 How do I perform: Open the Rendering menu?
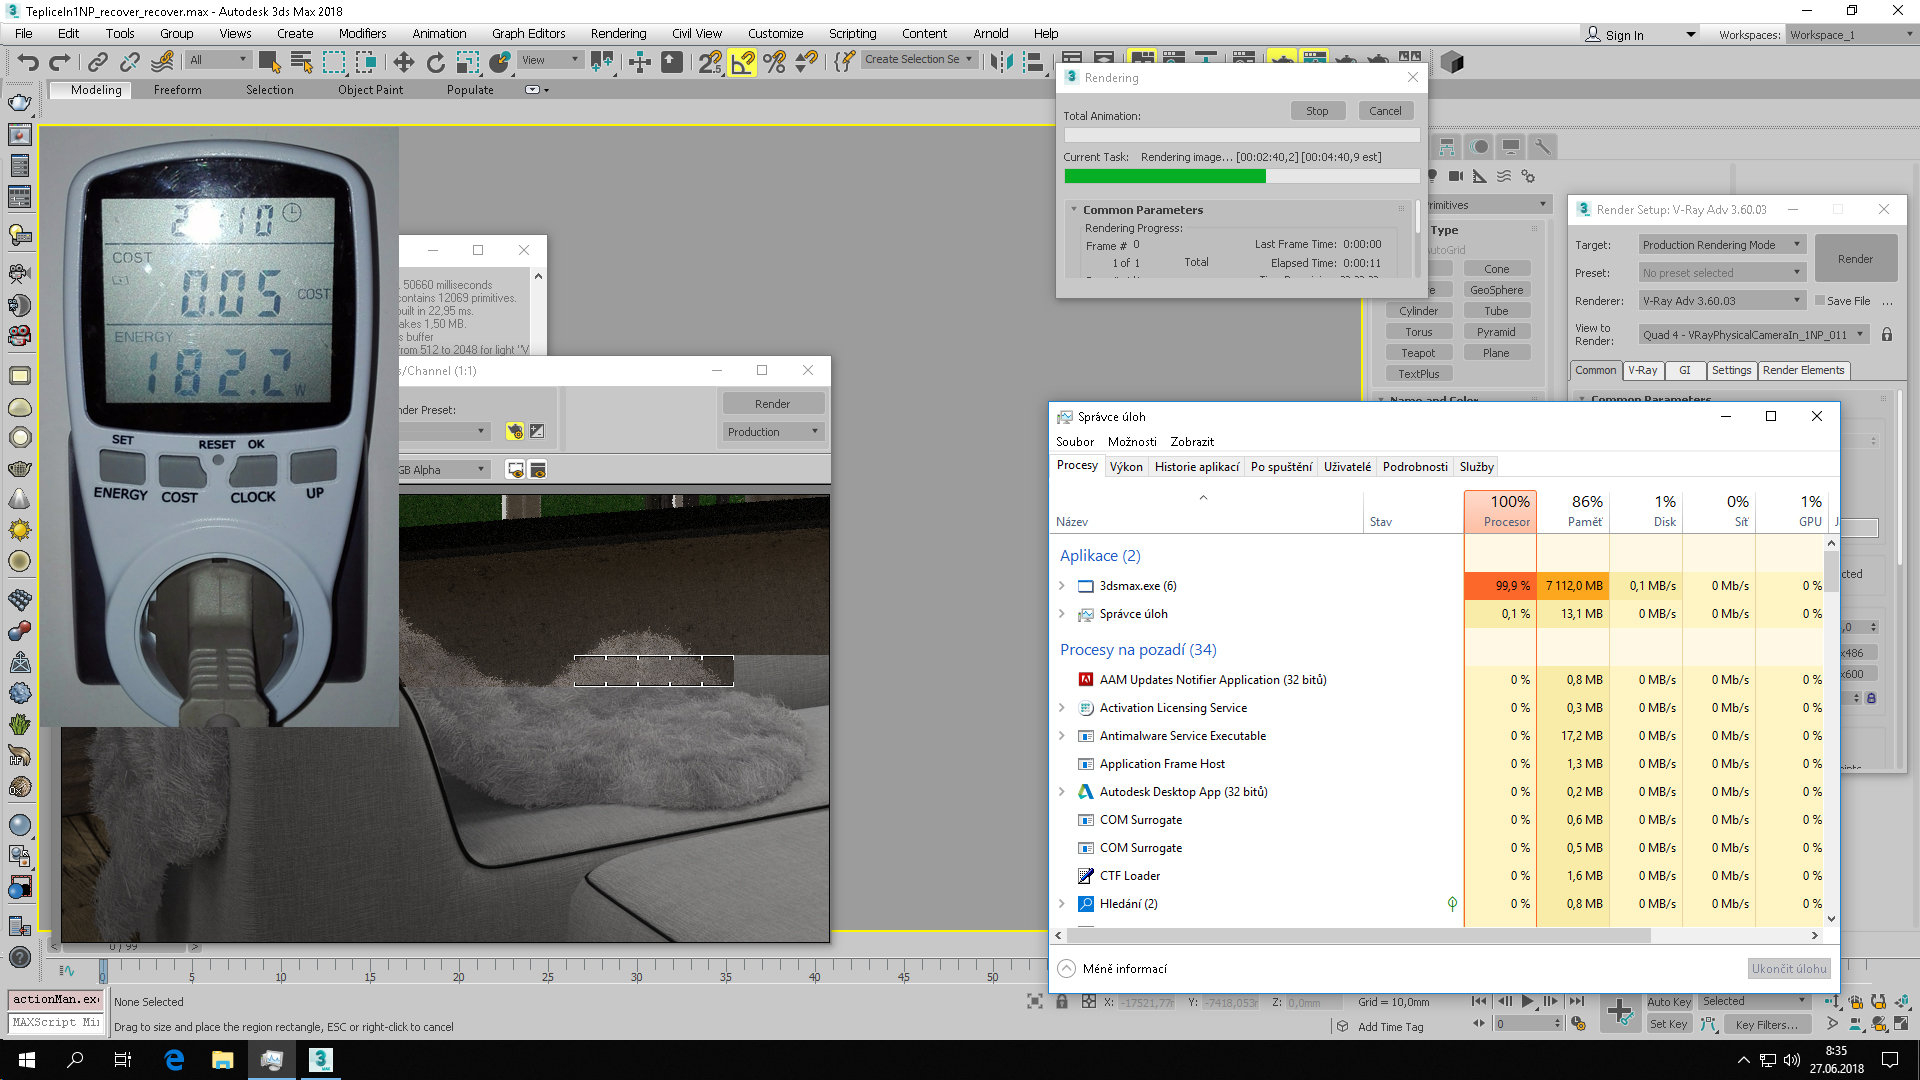[x=618, y=33]
